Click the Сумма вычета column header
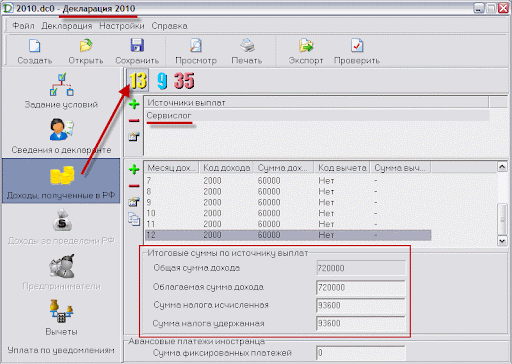This screenshot has width=512, height=364. click(400, 168)
